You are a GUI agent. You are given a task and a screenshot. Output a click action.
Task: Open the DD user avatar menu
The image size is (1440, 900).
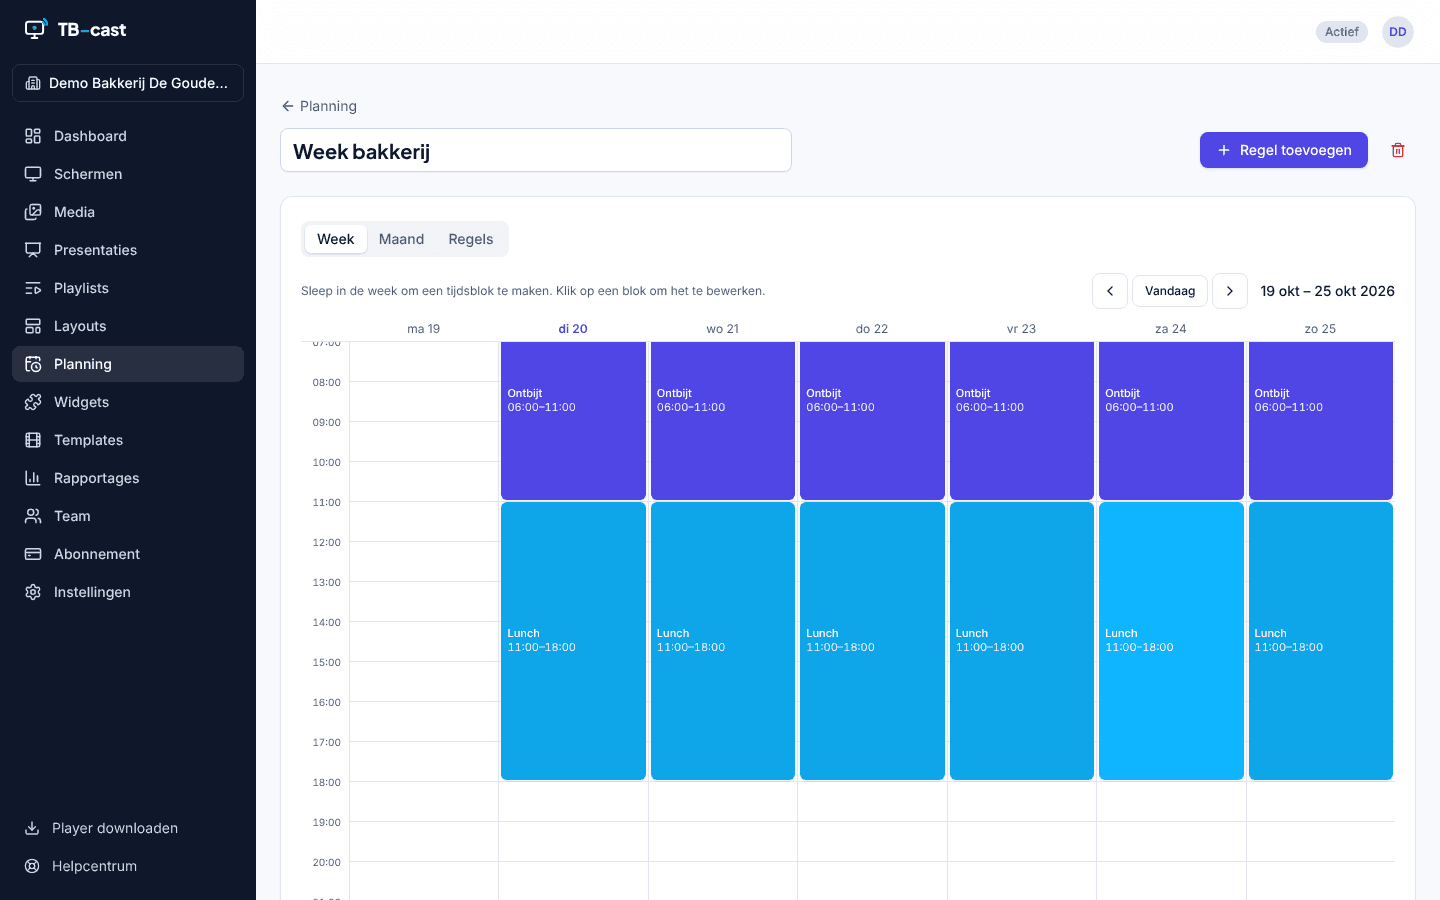coord(1398,32)
